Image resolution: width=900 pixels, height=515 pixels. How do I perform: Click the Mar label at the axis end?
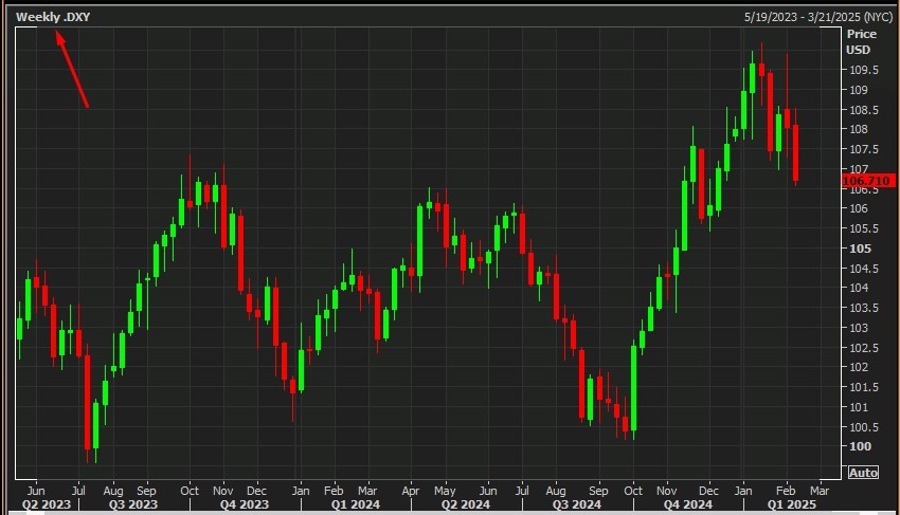click(x=819, y=491)
